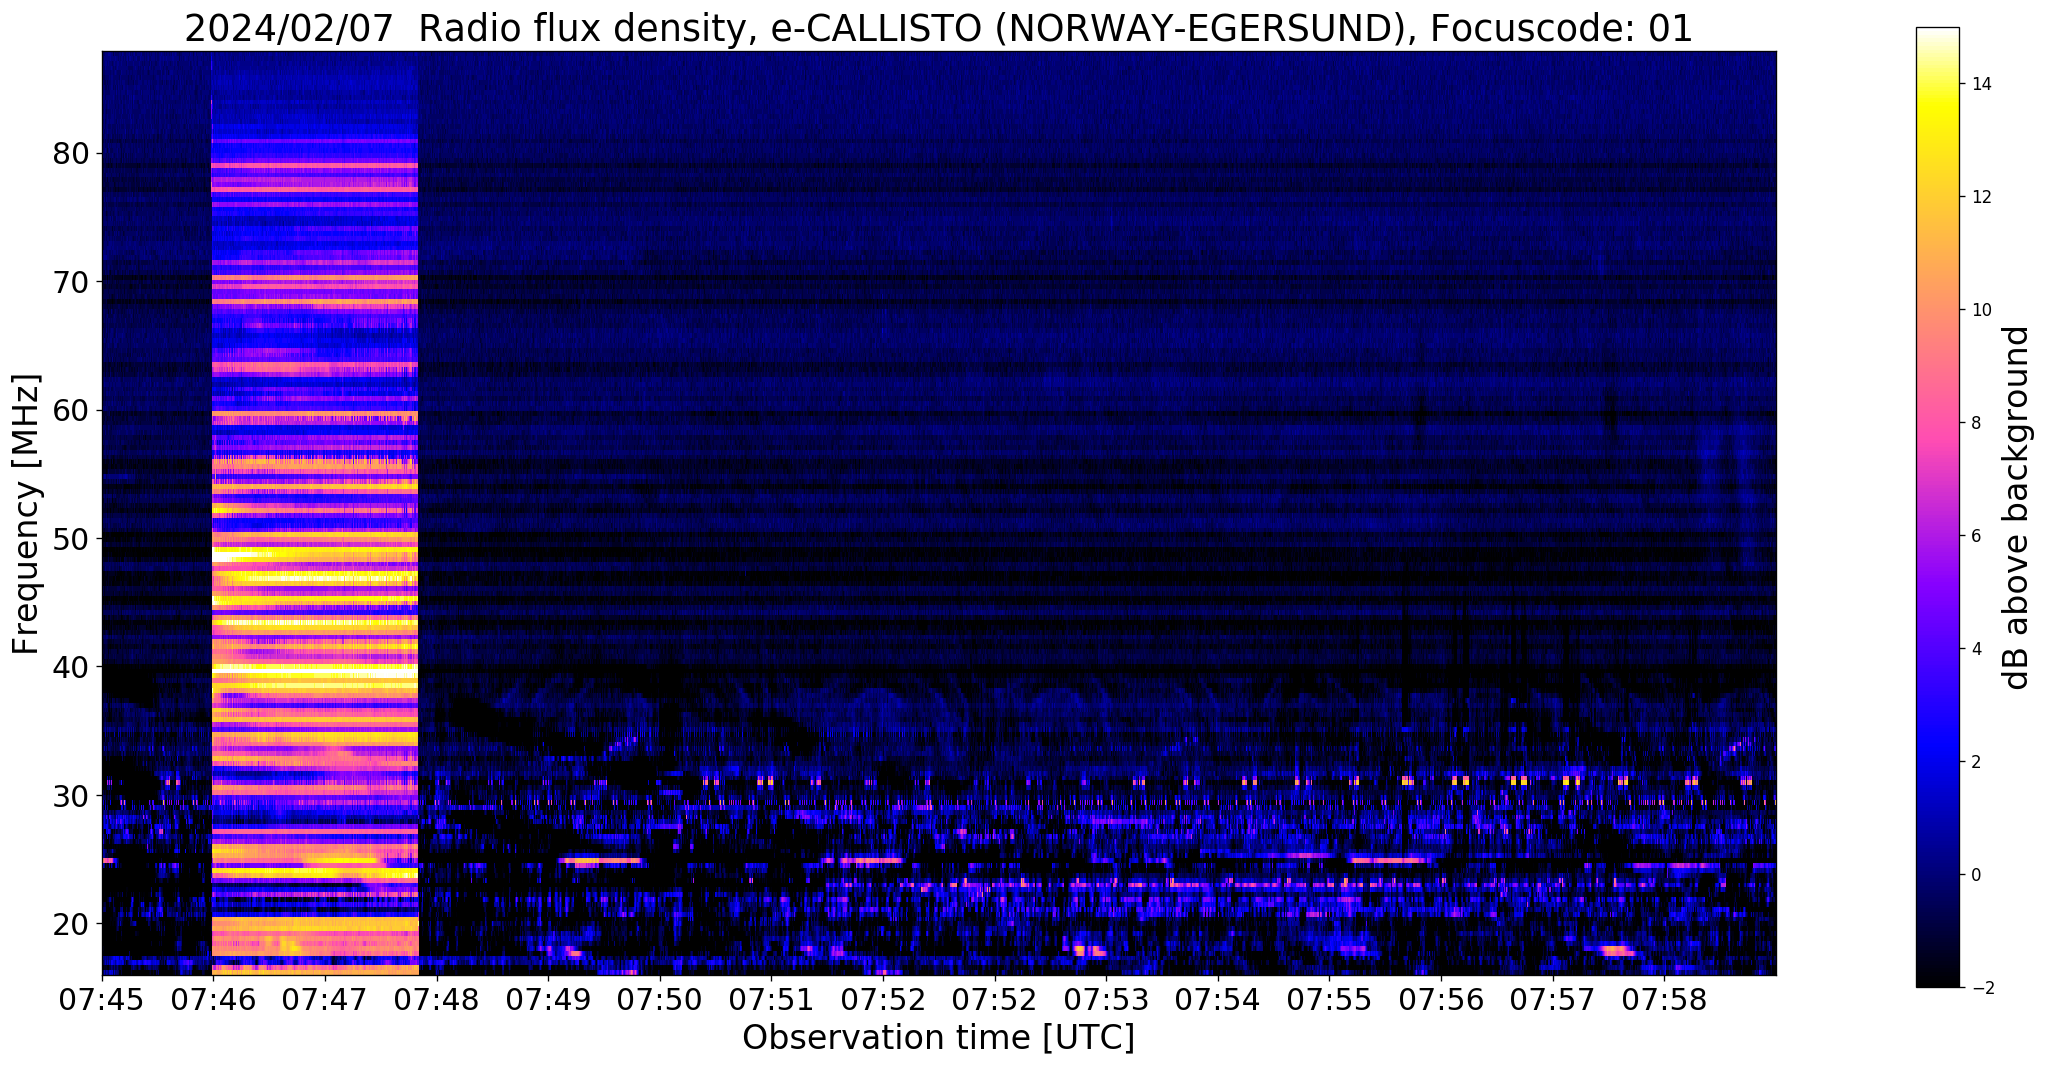Select the 70 MHz frequency tick label
The image size is (2047, 1067).
coord(70,283)
